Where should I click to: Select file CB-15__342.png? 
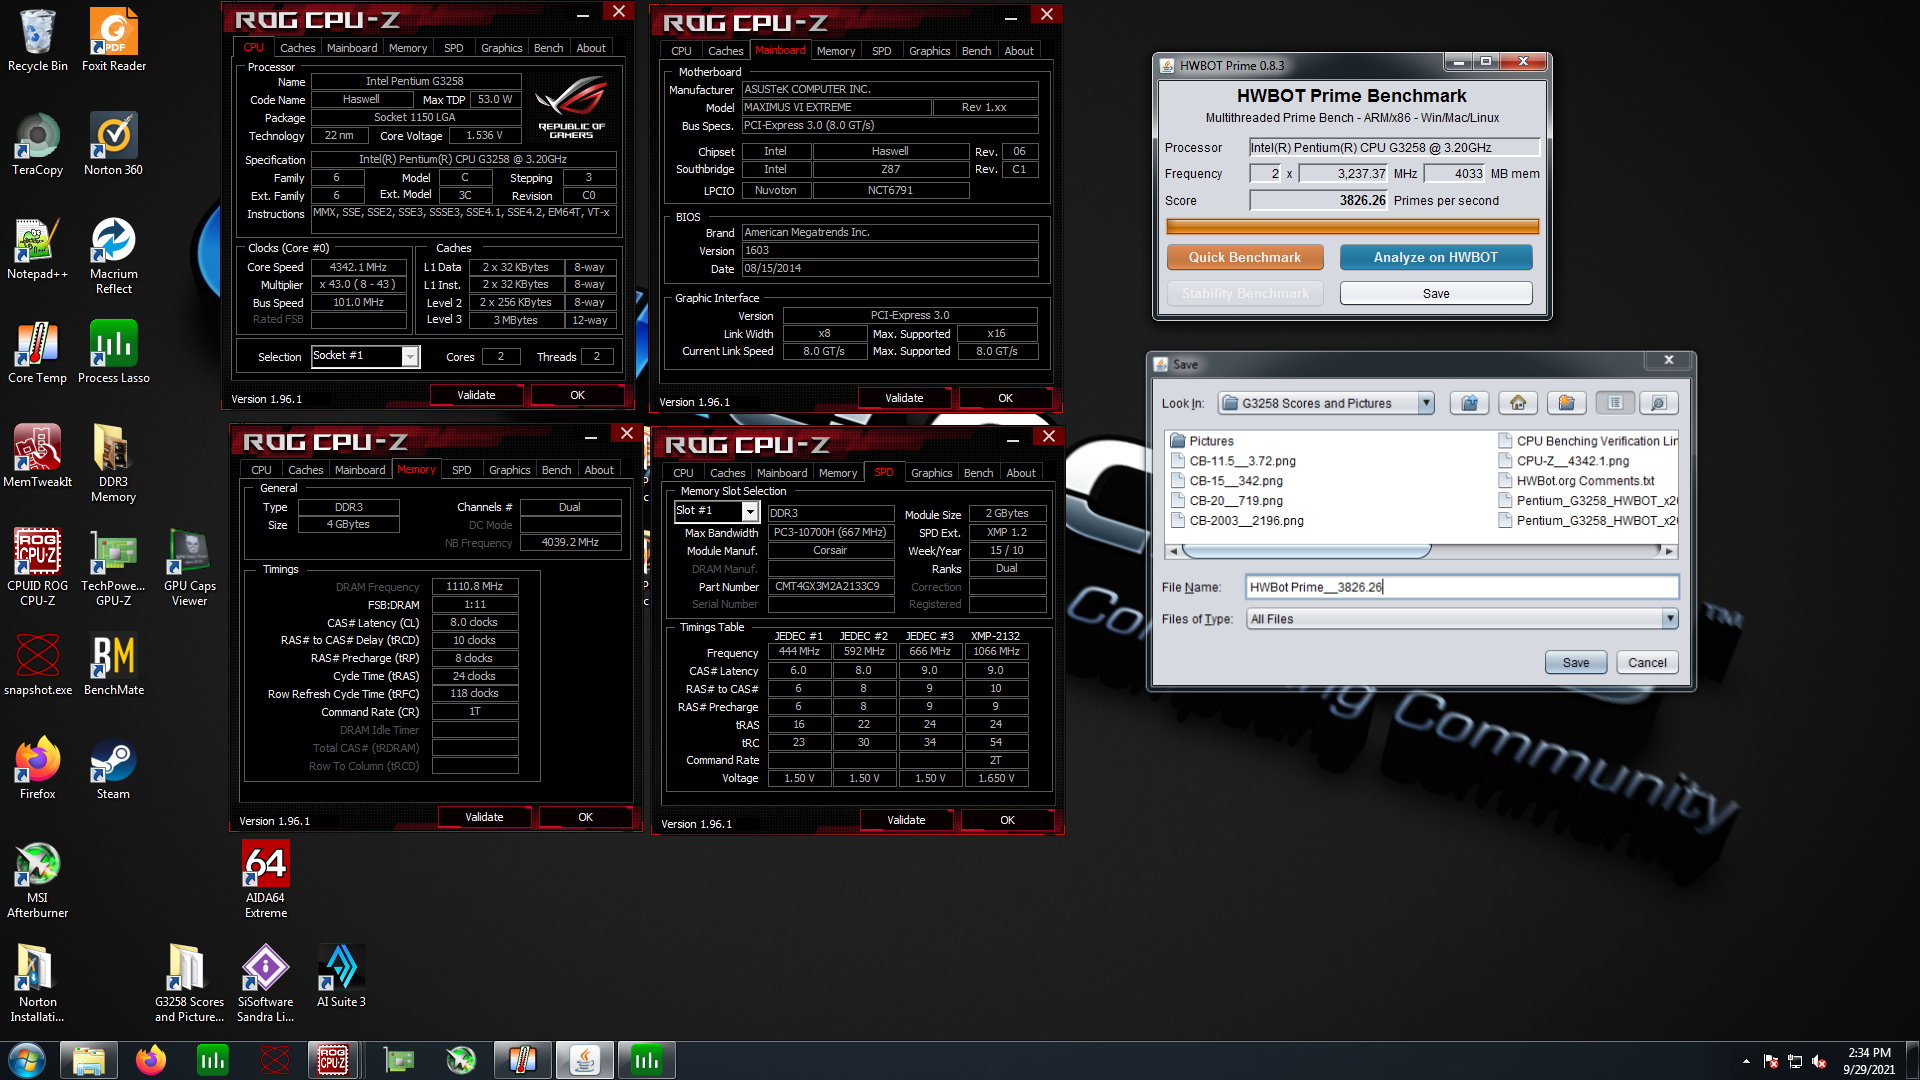coord(1227,481)
